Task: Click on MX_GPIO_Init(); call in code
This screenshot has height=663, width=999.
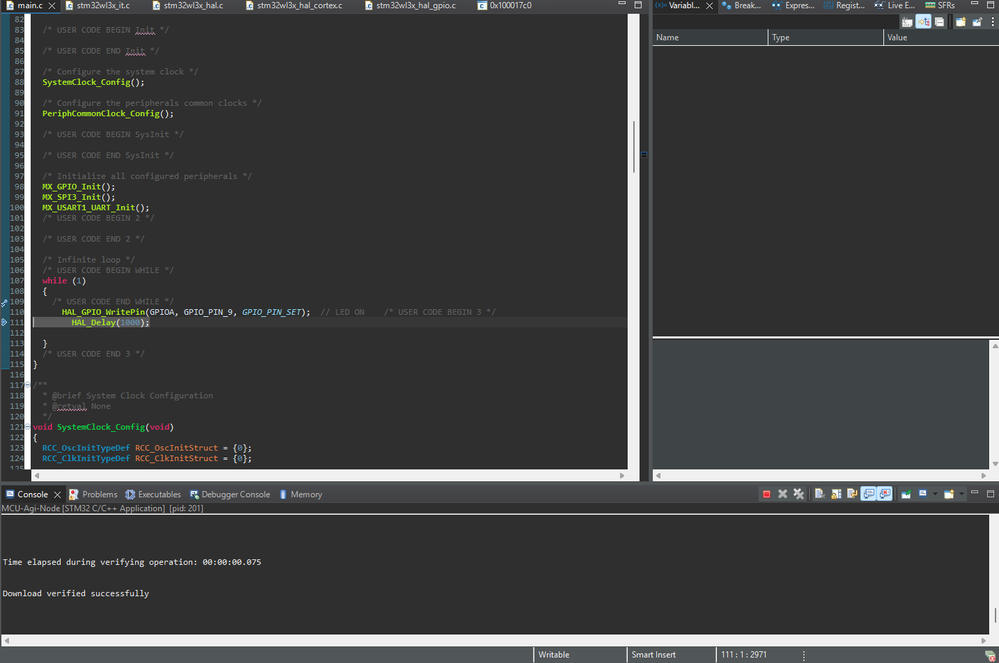Action: point(79,187)
